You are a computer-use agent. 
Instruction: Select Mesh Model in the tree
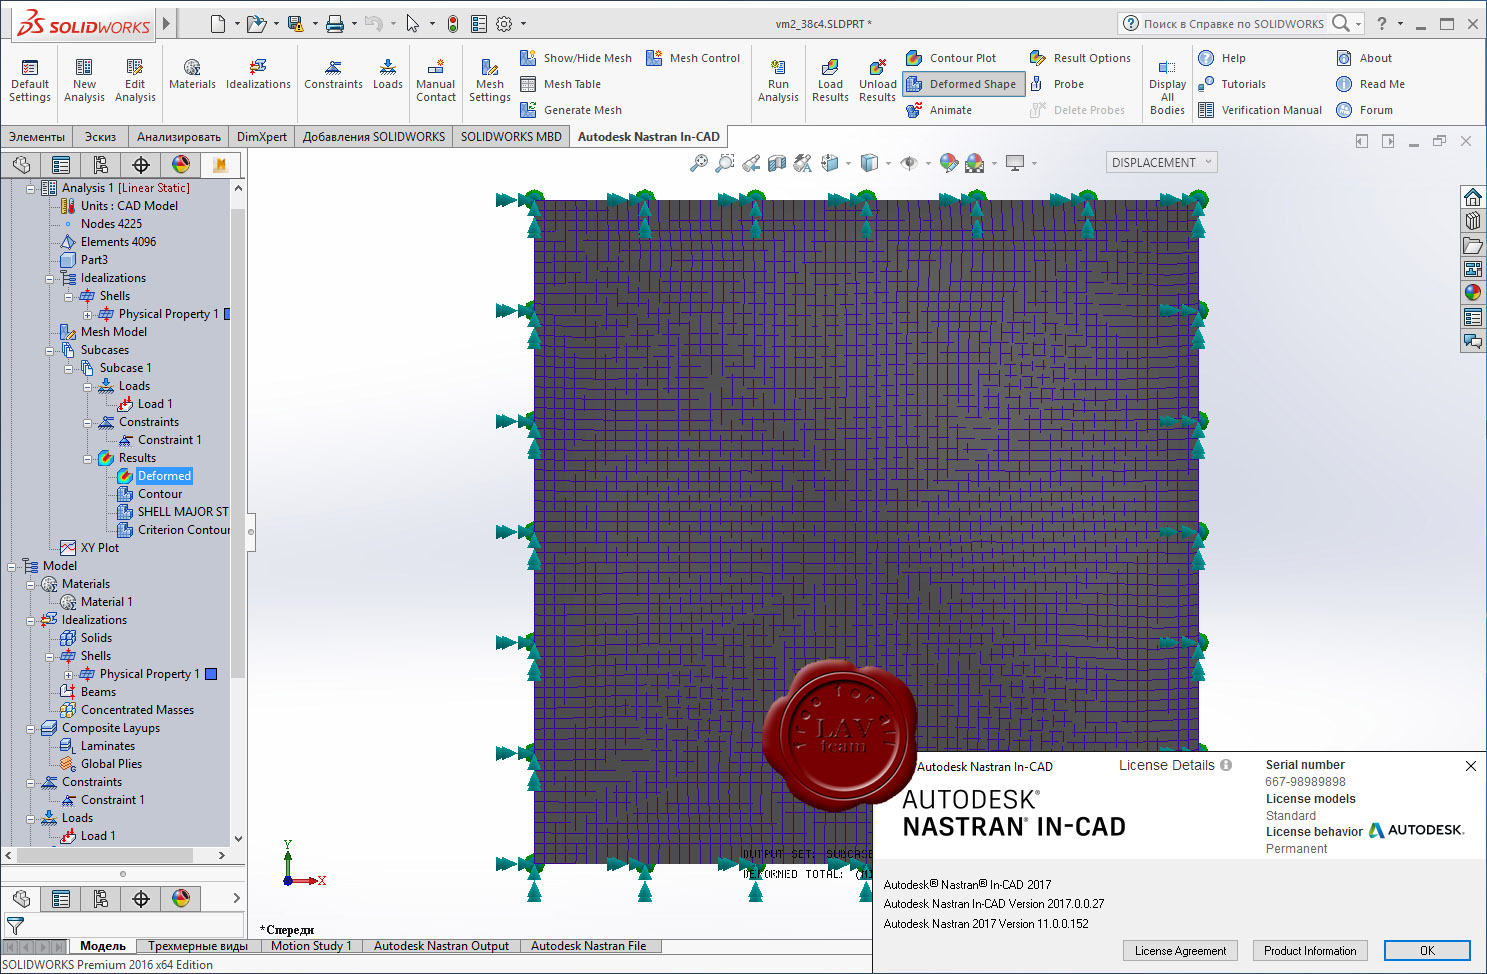tap(114, 332)
